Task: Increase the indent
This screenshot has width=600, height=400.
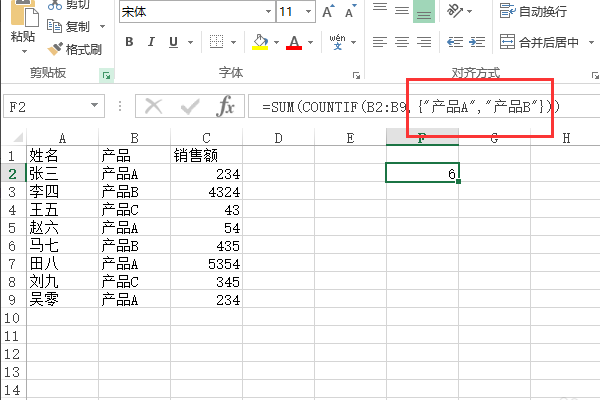Action: pos(477,42)
